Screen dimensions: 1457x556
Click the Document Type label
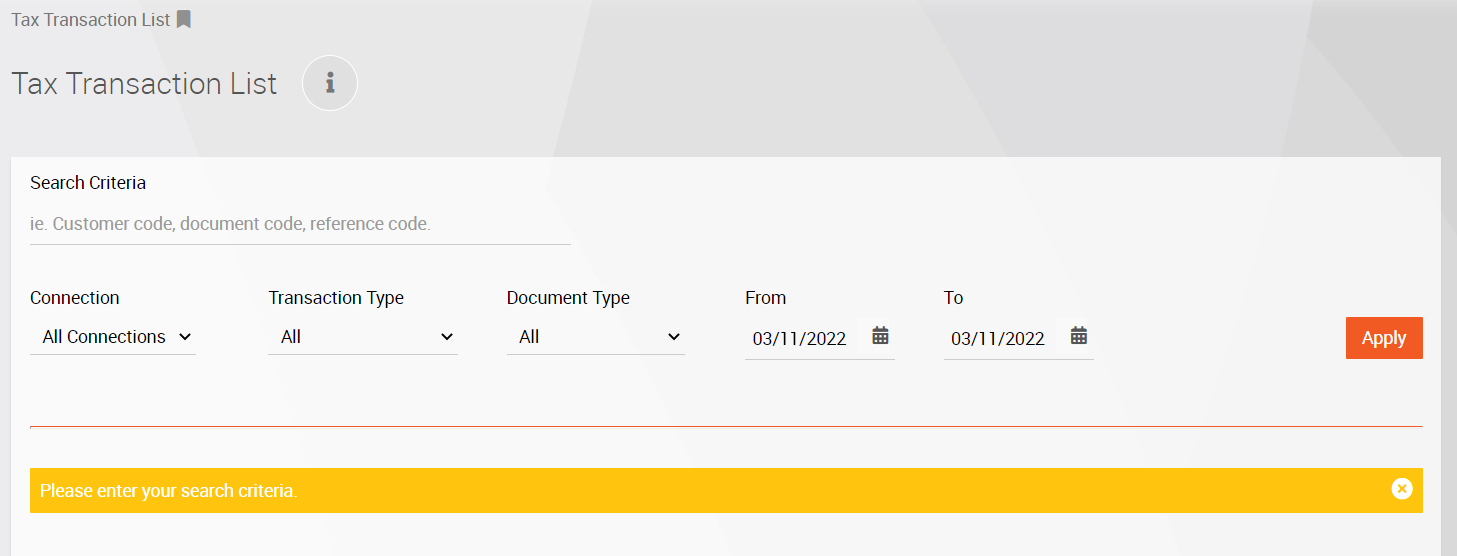click(x=568, y=298)
